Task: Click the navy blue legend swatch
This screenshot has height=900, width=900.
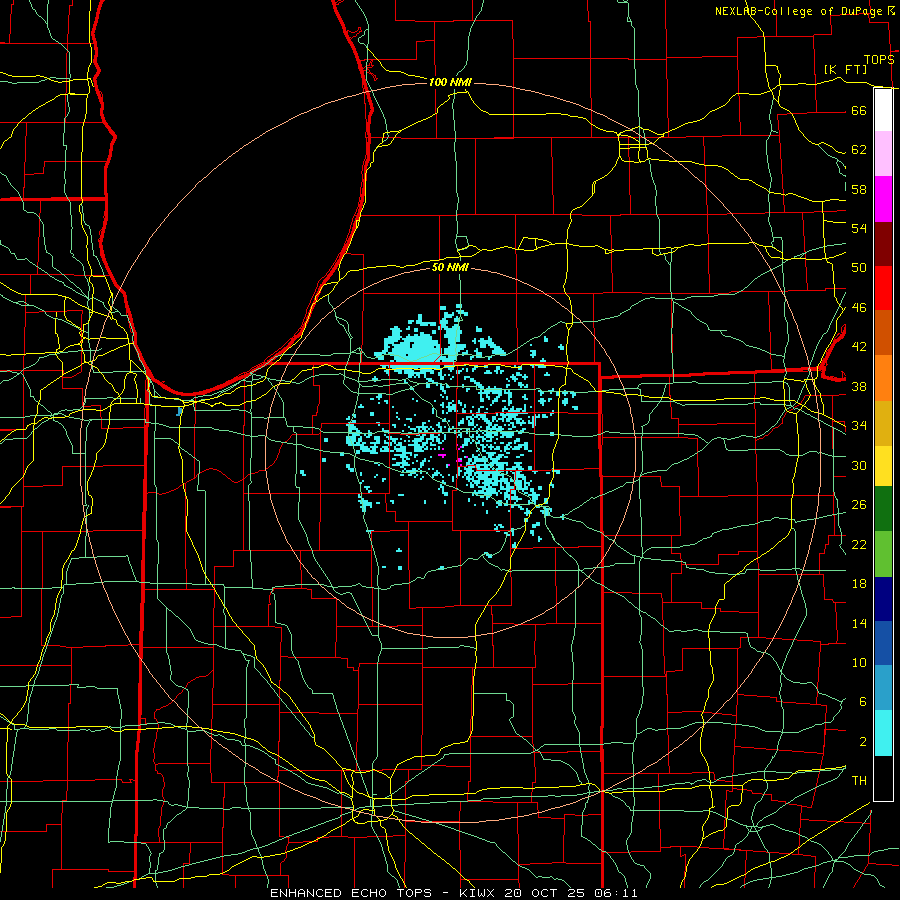Action: click(883, 599)
